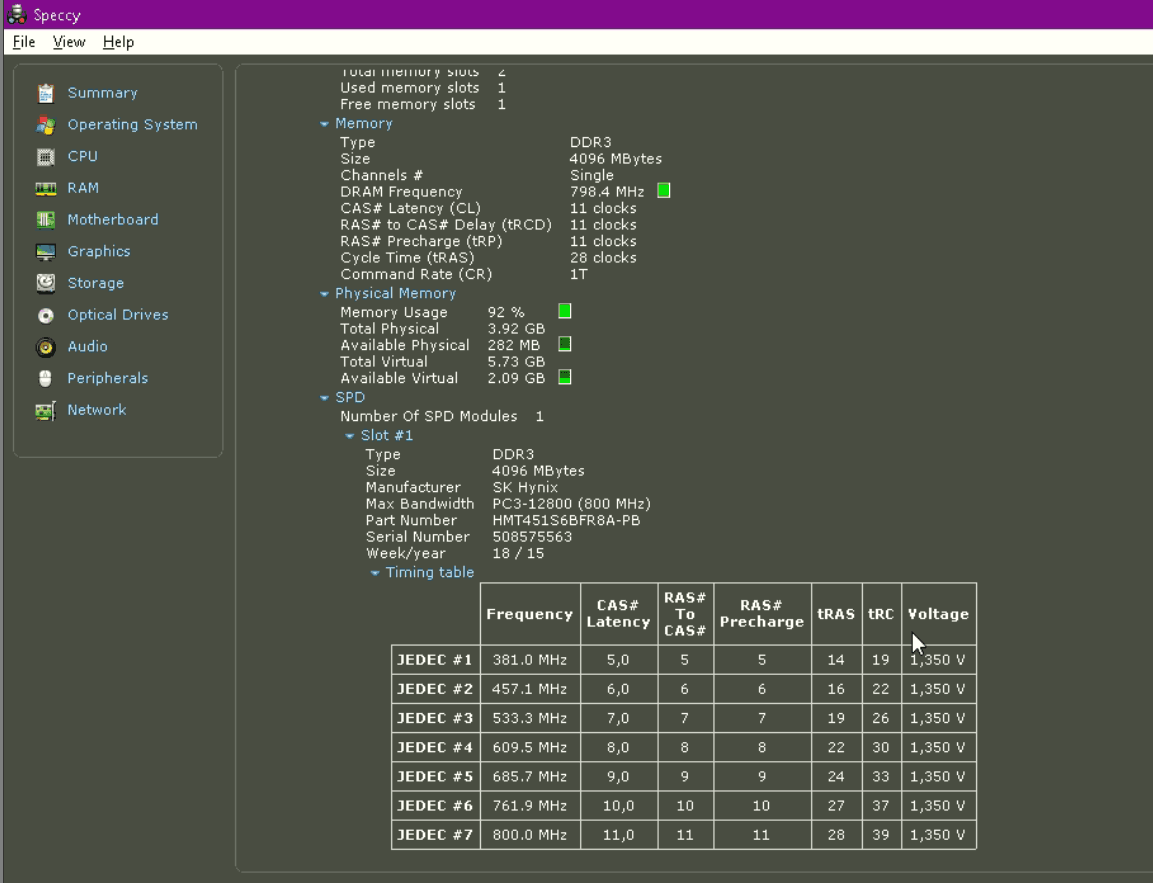Click the Motherboard icon in sidebar
Screen dimensions: 1153x883
pyautogui.click(x=45, y=220)
